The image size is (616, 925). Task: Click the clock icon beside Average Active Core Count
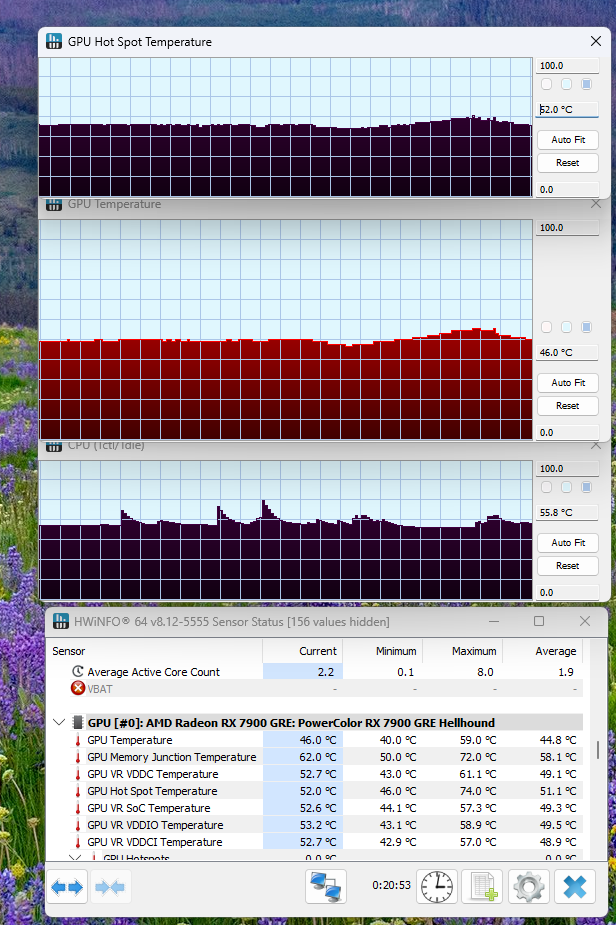(78, 671)
